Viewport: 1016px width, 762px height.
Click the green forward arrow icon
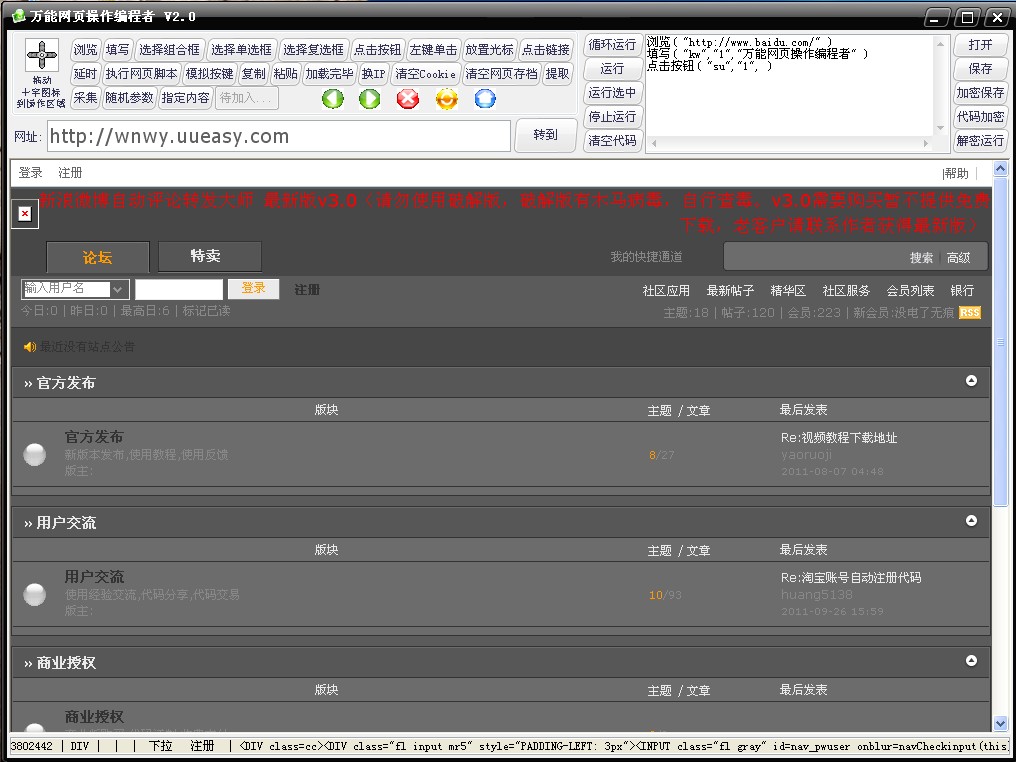pyautogui.click(x=369, y=99)
